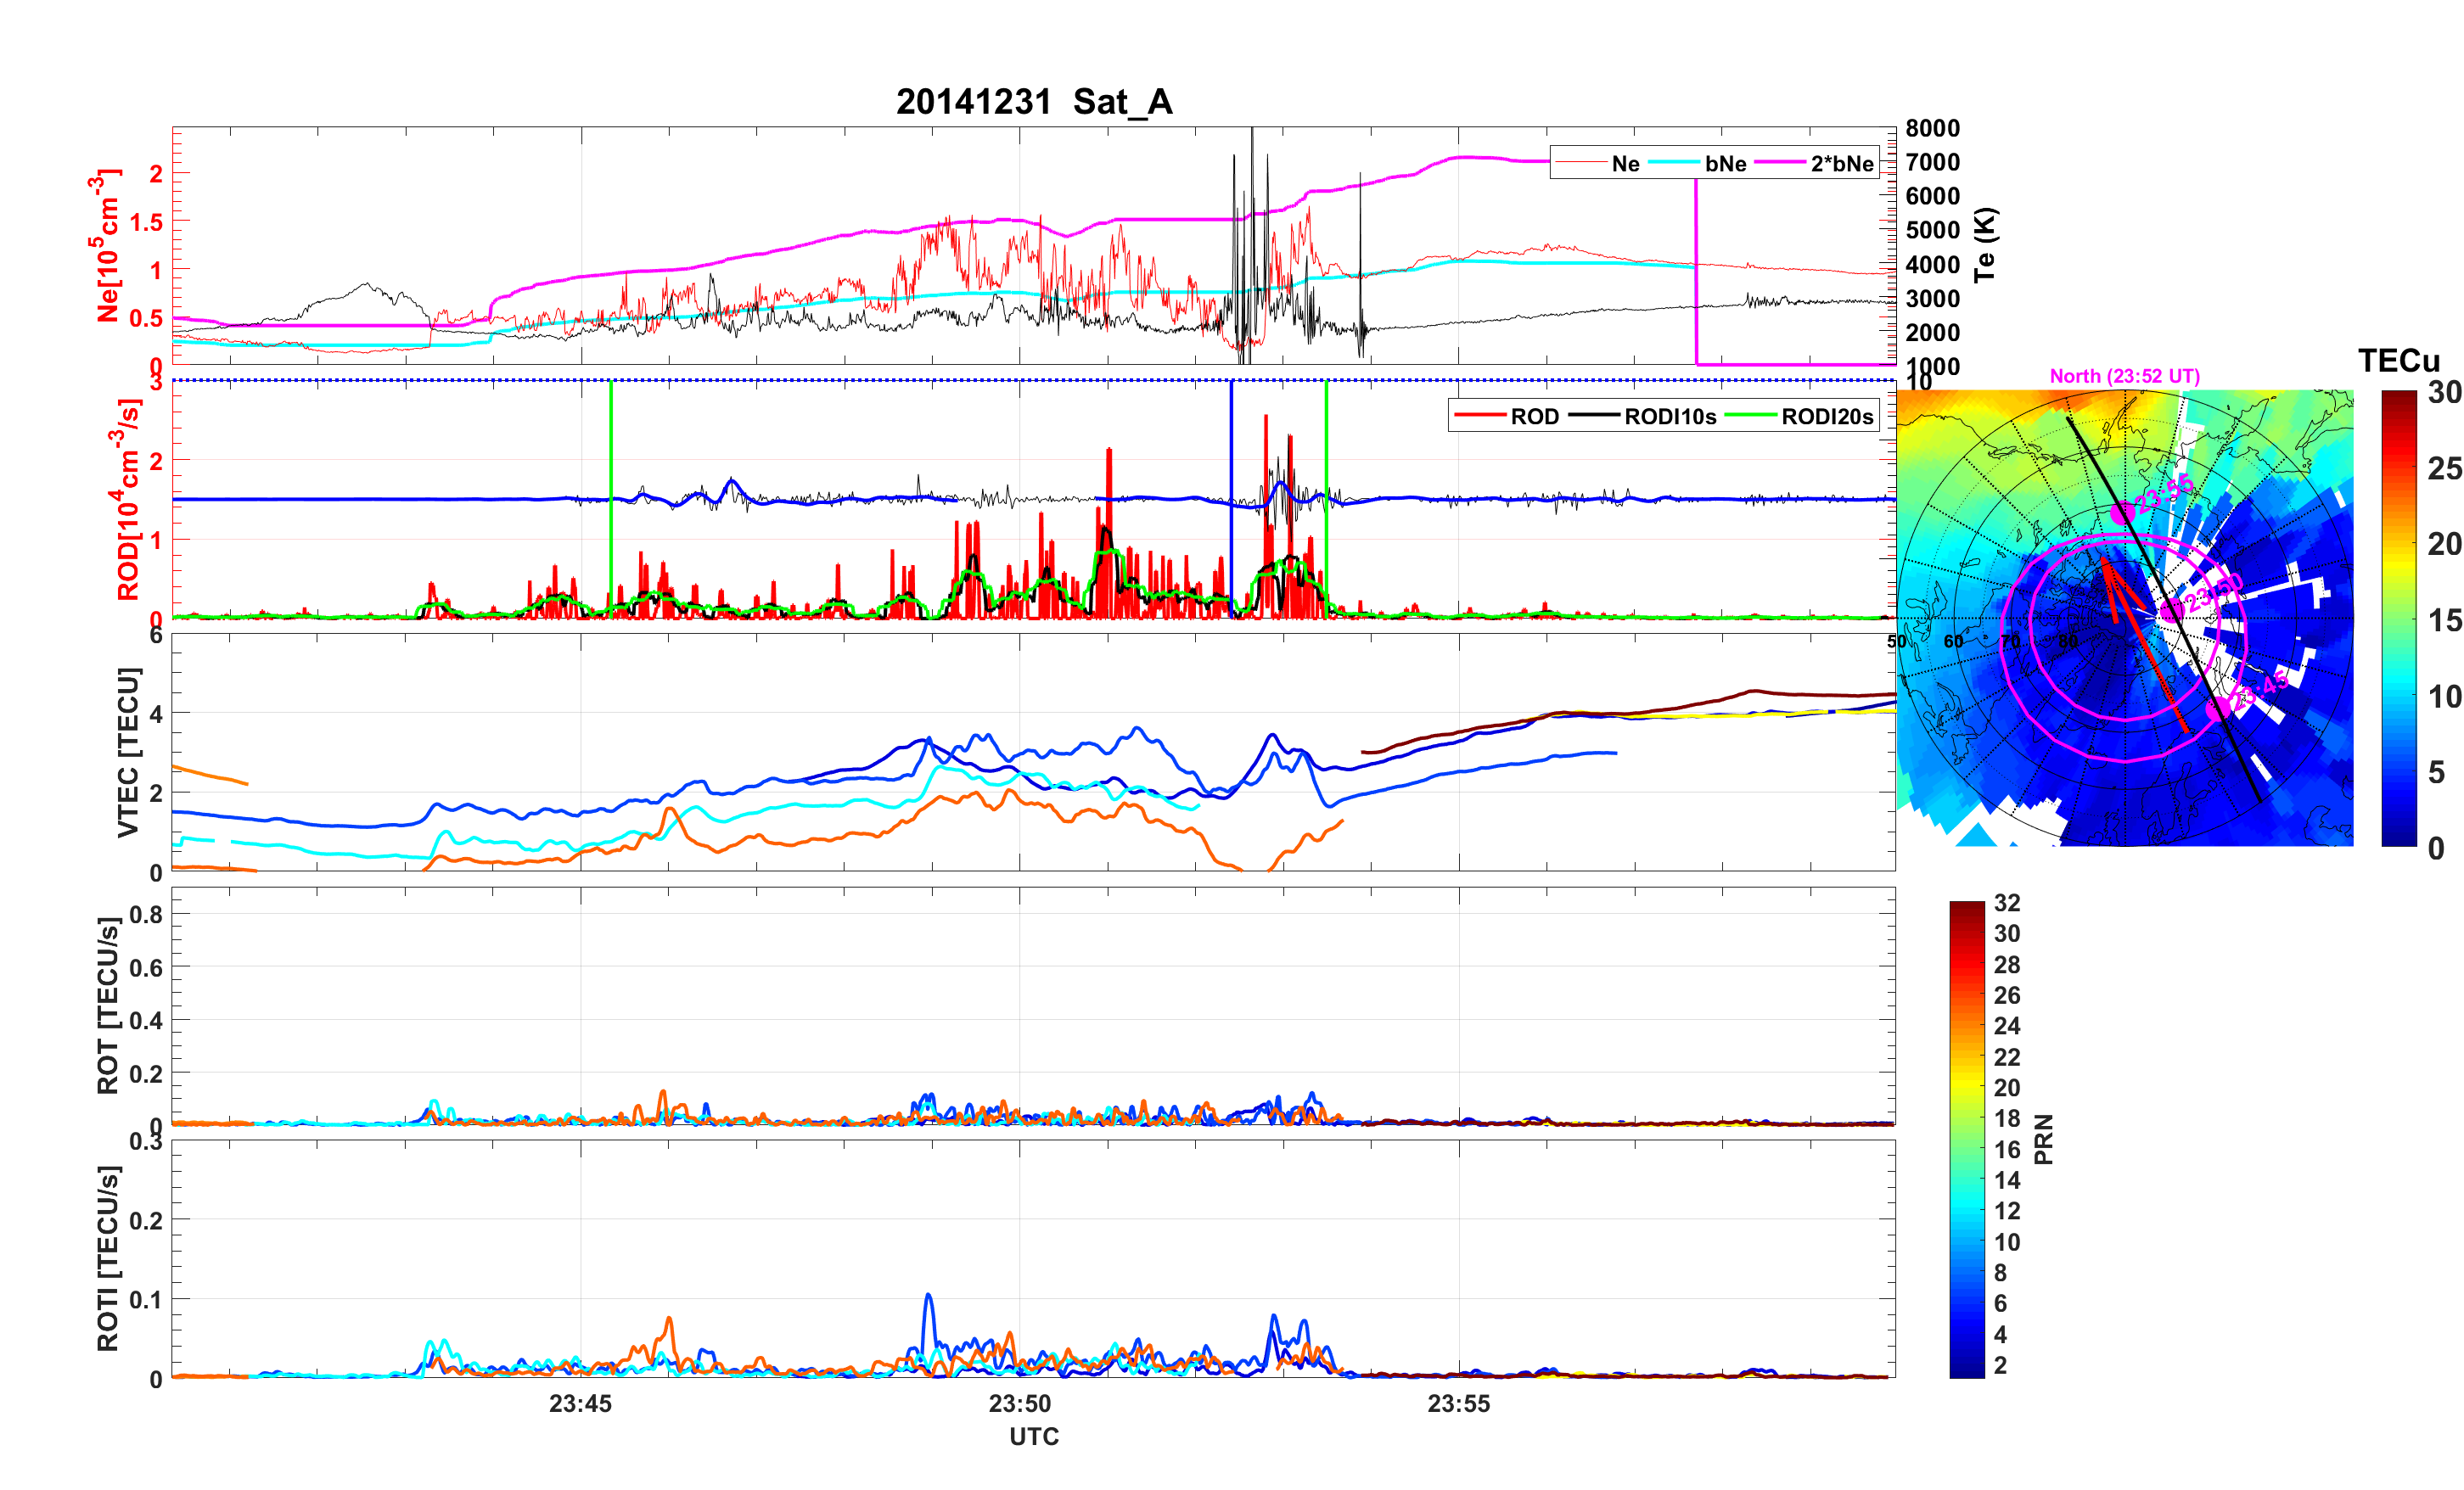Image resolution: width=2464 pixels, height=1490 pixels.
Task: Click the first green vertical line in the ROD panel
Action: pyautogui.click(x=611, y=450)
